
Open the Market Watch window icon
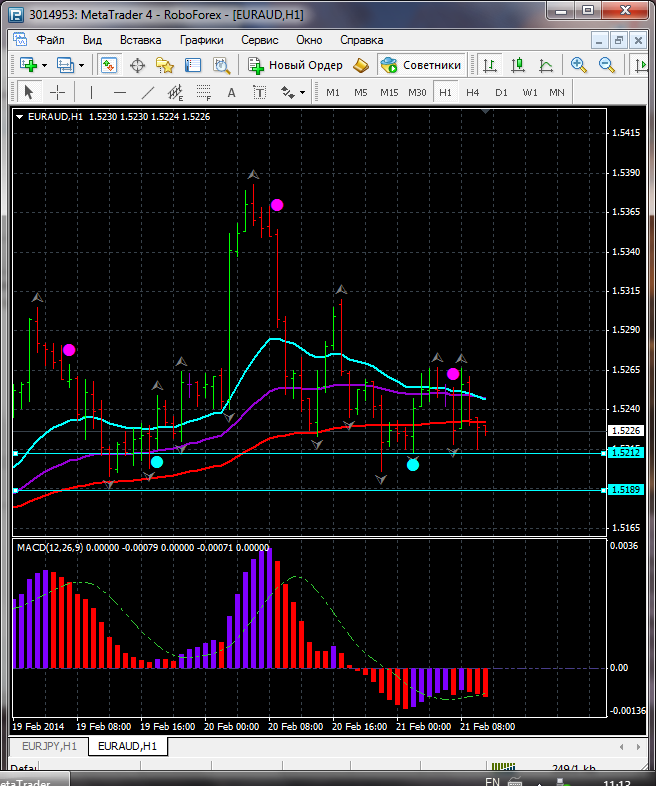109,65
